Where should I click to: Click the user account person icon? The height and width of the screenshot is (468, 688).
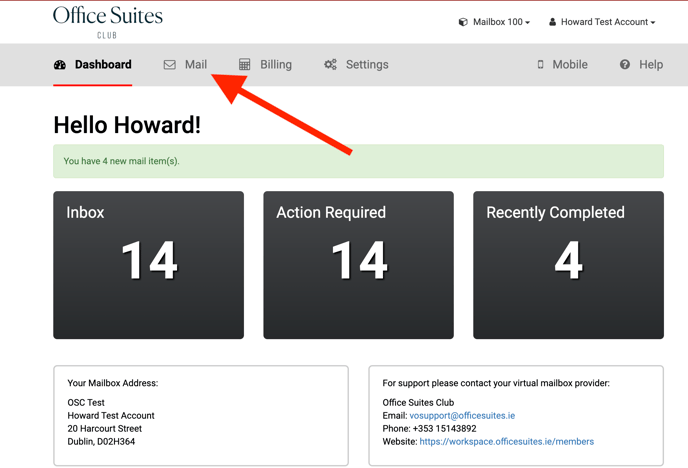tap(552, 22)
